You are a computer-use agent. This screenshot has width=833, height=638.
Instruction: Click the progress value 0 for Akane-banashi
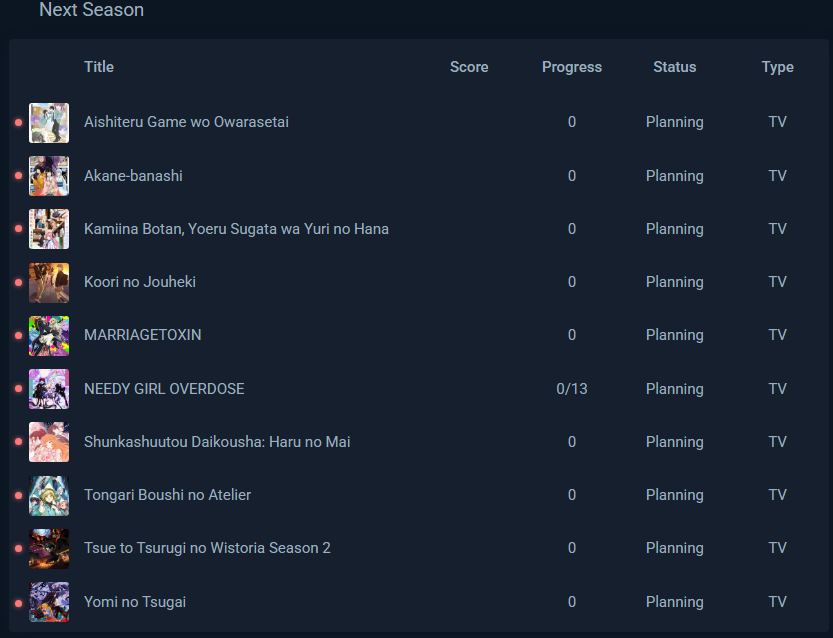point(572,176)
